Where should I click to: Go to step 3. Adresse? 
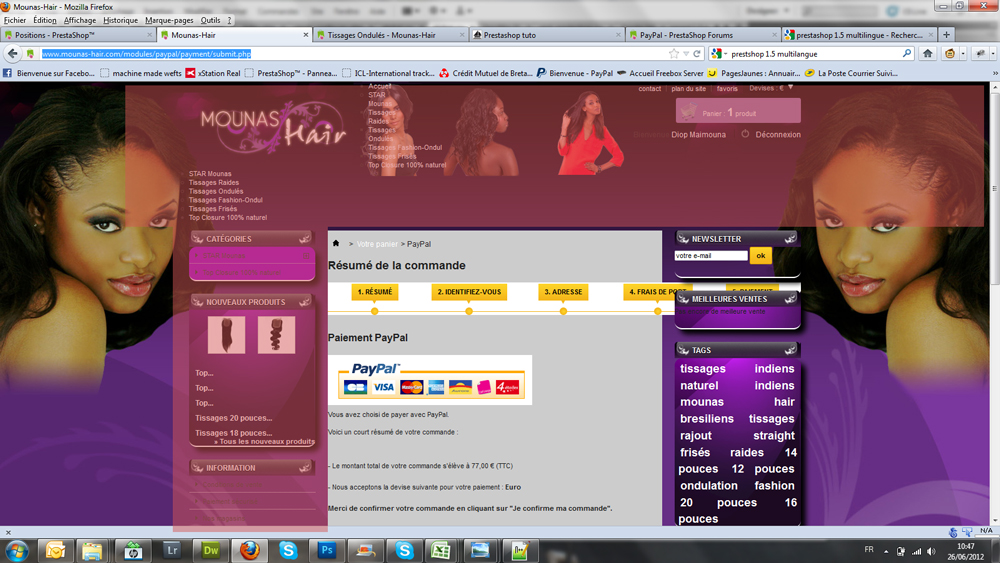pyautogui.click(x=563, y=291)
